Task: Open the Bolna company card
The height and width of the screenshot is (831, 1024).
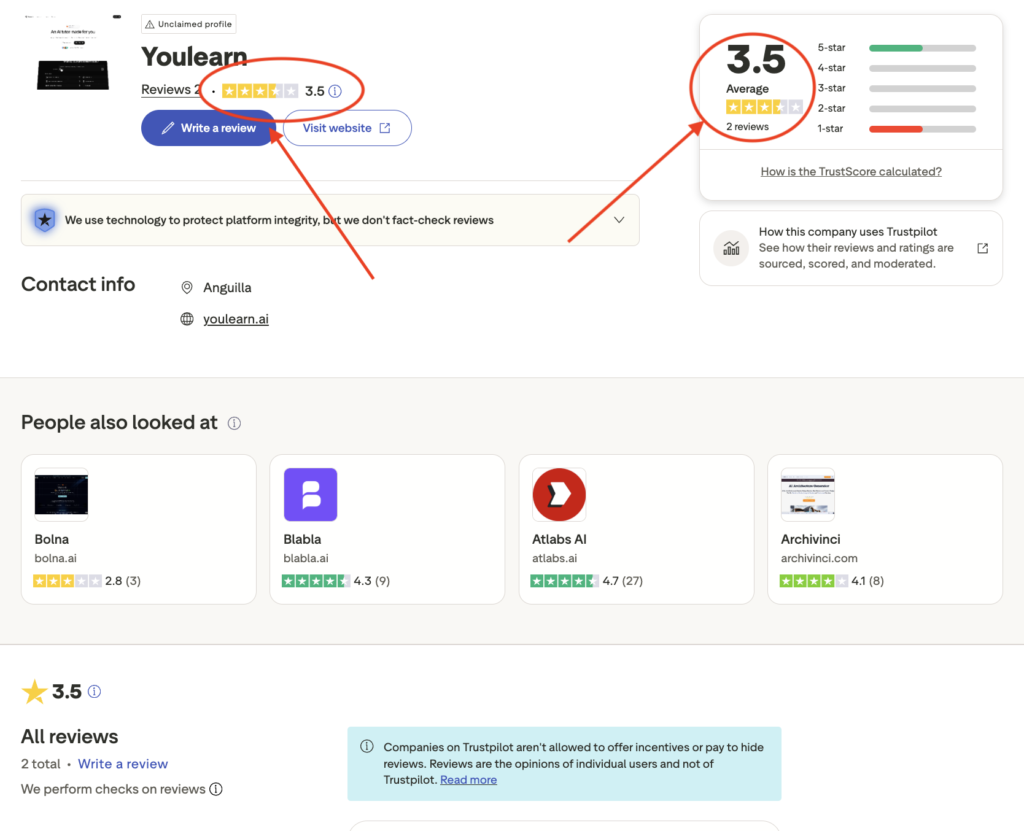Action: [138, 529]
